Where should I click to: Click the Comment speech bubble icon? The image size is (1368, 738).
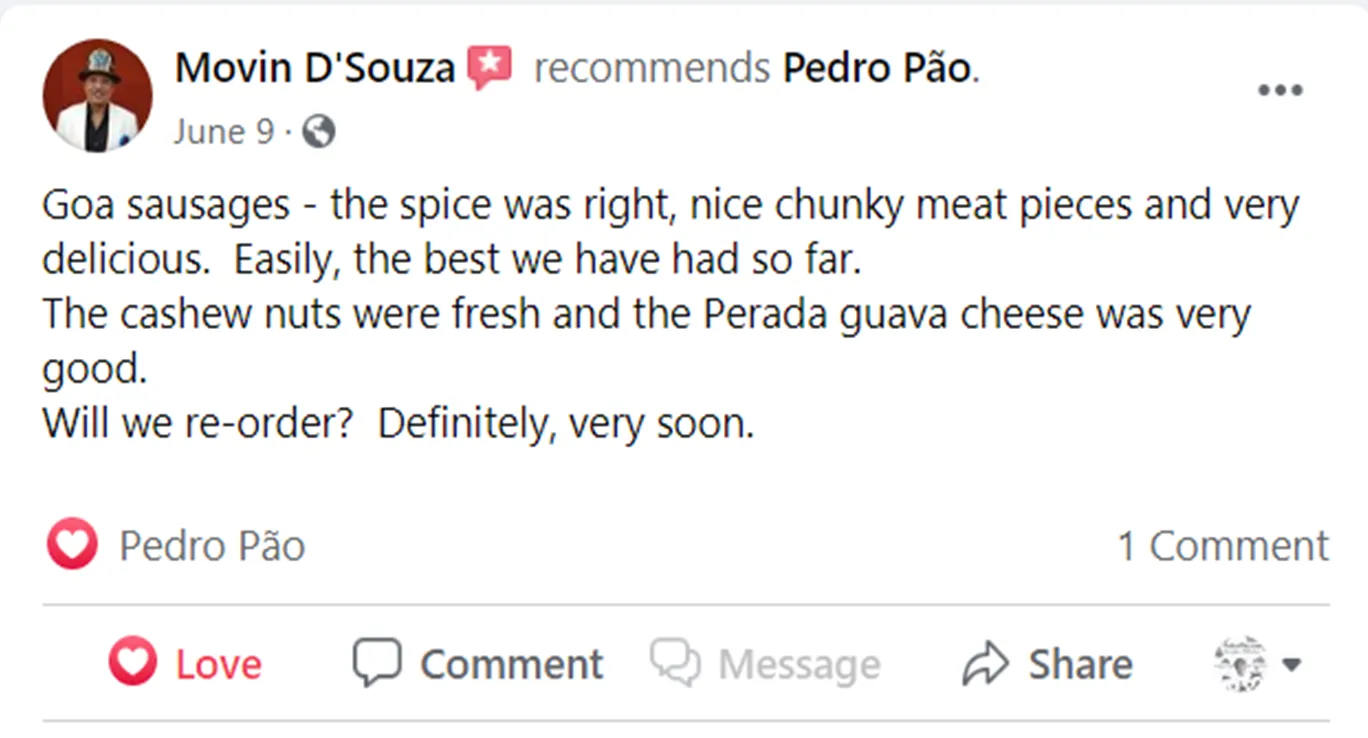tap(377, 663)
